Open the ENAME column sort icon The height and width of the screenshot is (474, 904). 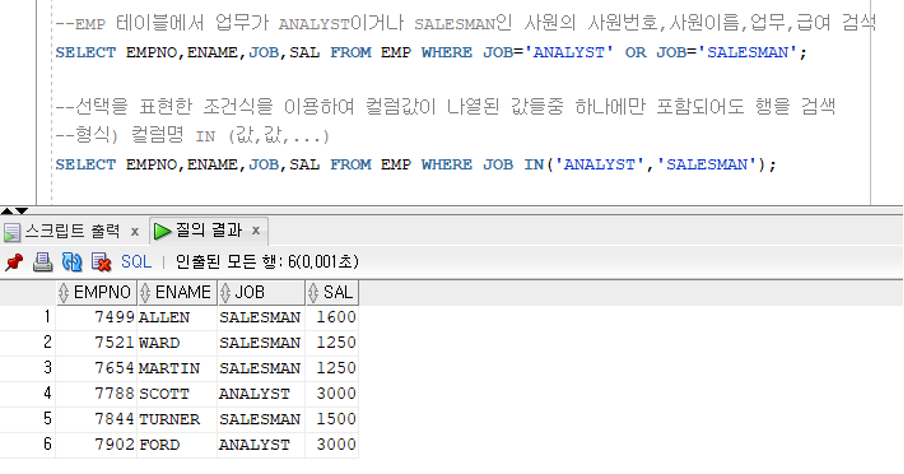click(x=145, y=293)
